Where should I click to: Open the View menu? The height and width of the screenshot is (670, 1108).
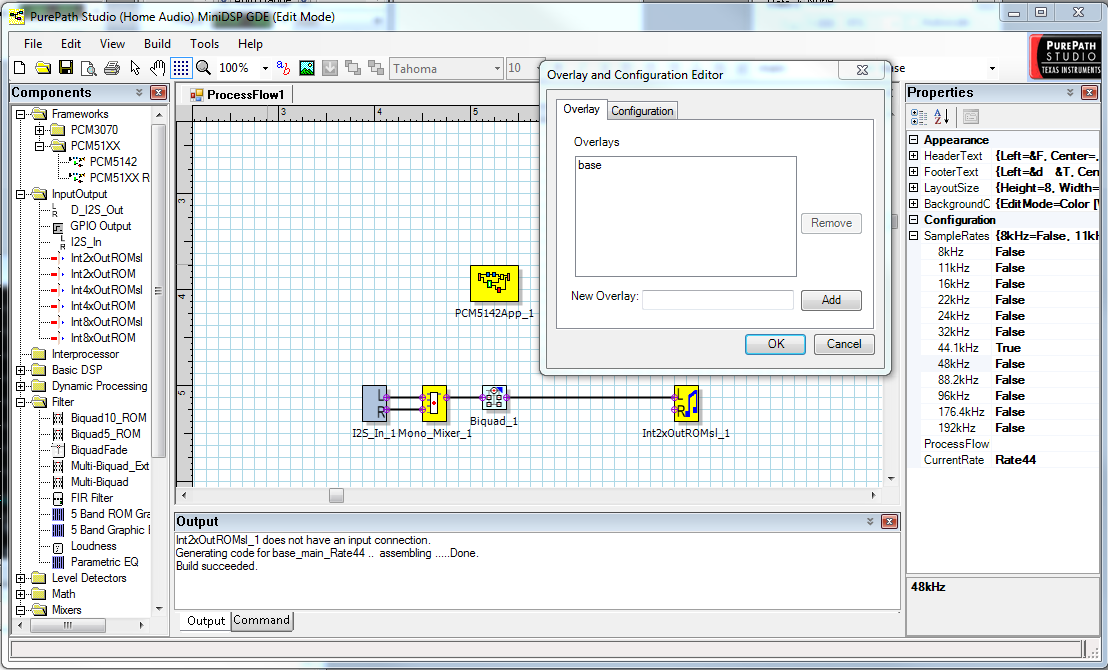coord(112,44)
